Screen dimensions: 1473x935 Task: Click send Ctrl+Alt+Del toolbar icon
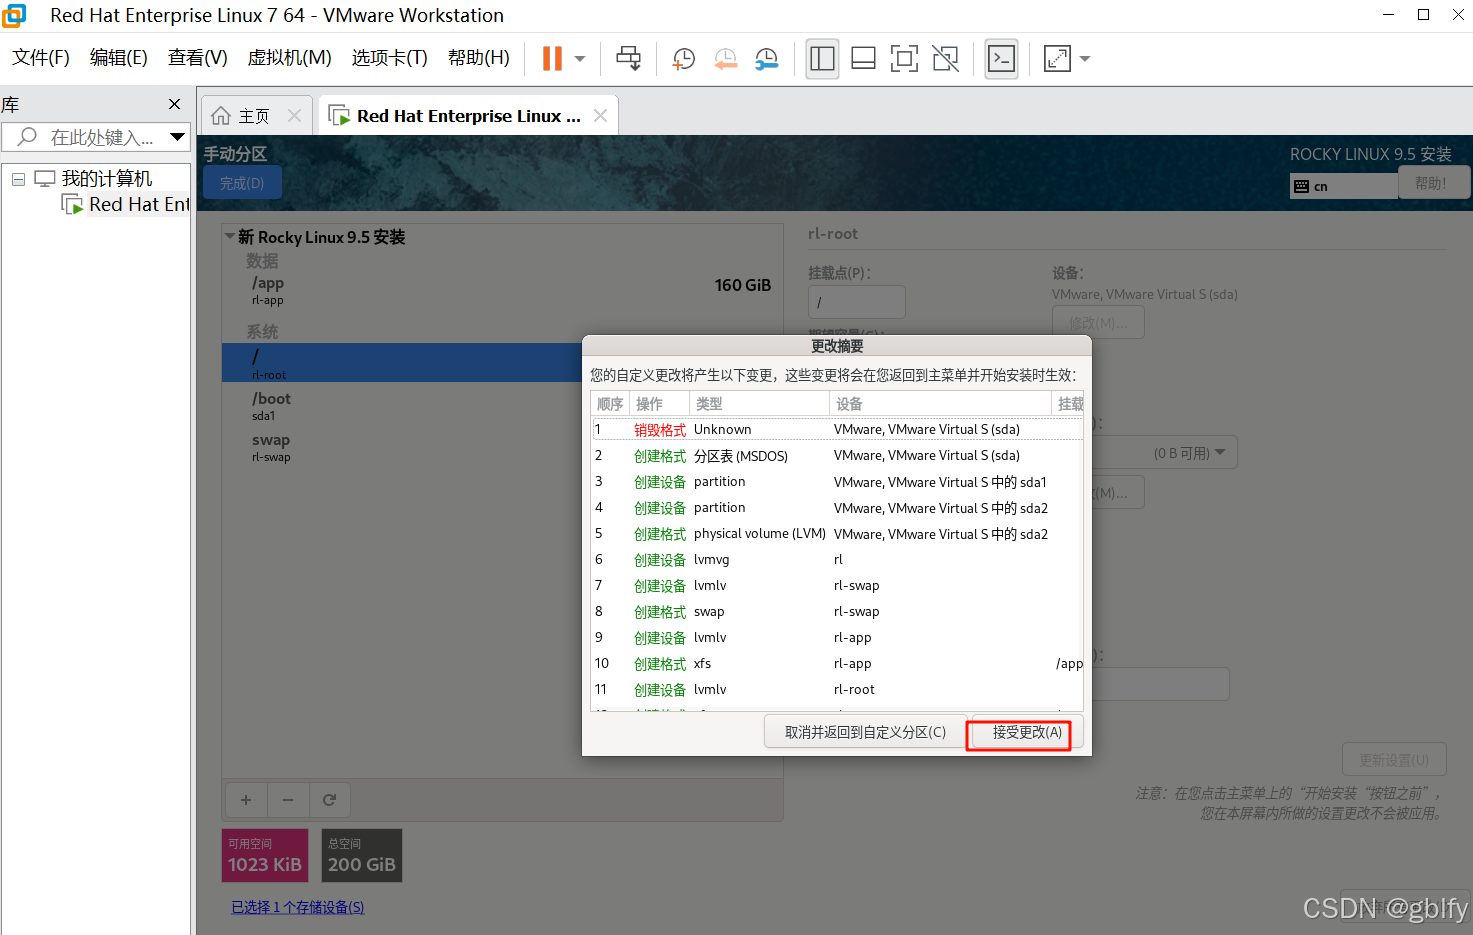click(x=629, y=59)
